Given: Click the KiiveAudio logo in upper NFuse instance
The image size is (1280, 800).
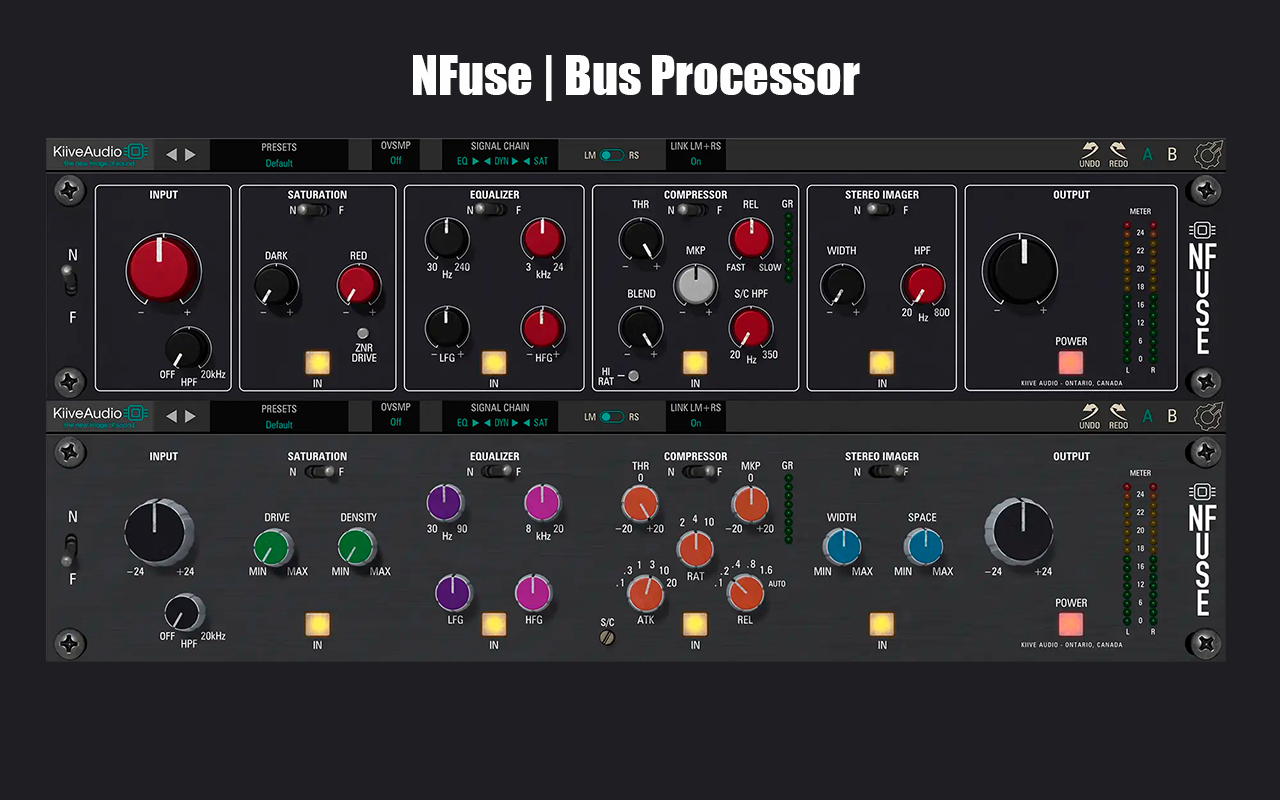Looking at the screenshot, I should point(101,153).
